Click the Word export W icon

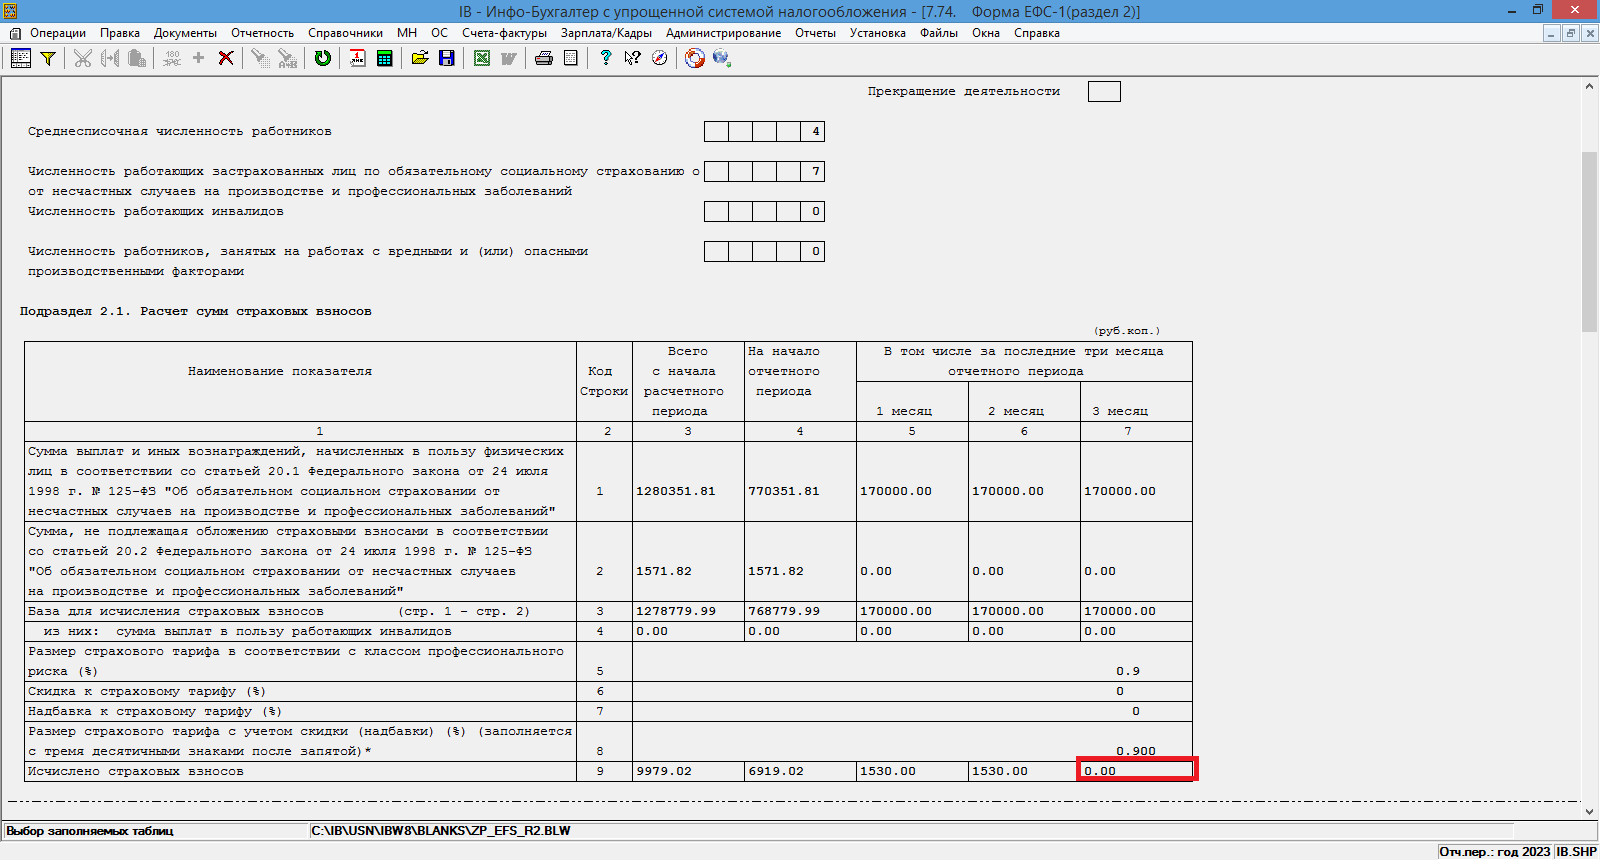pyautogui.click(x=509, y=58)
